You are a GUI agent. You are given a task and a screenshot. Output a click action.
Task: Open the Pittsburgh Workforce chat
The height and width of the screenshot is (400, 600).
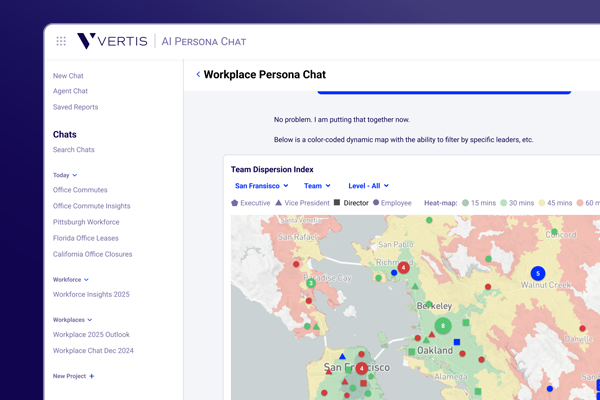[x=86, y=222]
